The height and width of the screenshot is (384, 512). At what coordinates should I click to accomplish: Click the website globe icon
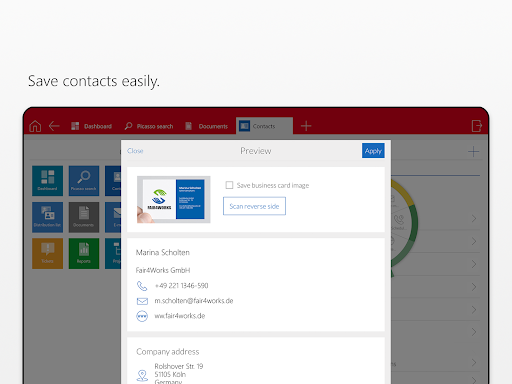(x=142, y=316)
